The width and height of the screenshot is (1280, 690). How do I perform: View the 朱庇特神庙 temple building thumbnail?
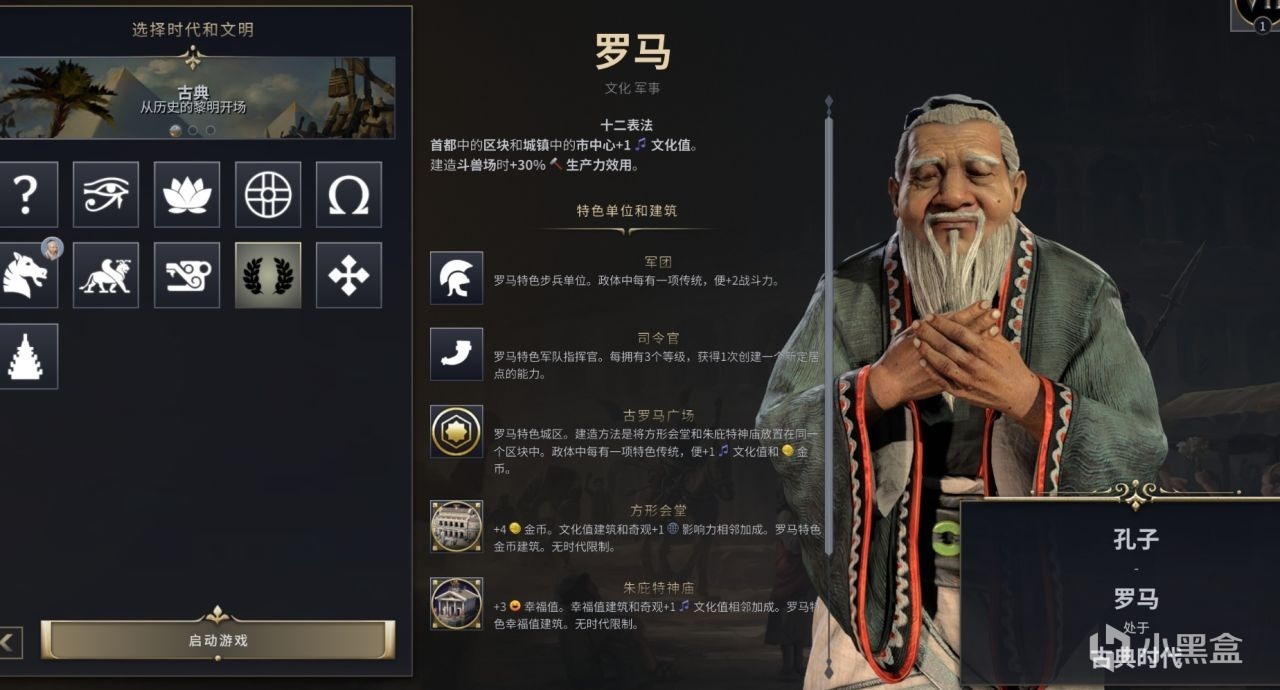tap(457, 603)
